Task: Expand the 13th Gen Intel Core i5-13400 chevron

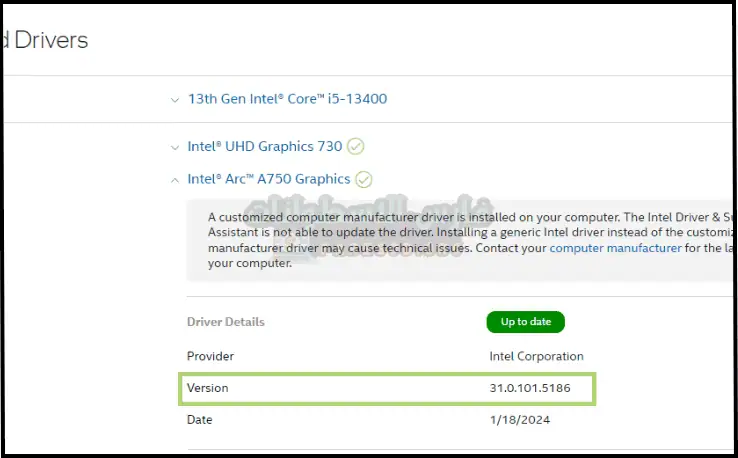Action: (x=175, y=99)
